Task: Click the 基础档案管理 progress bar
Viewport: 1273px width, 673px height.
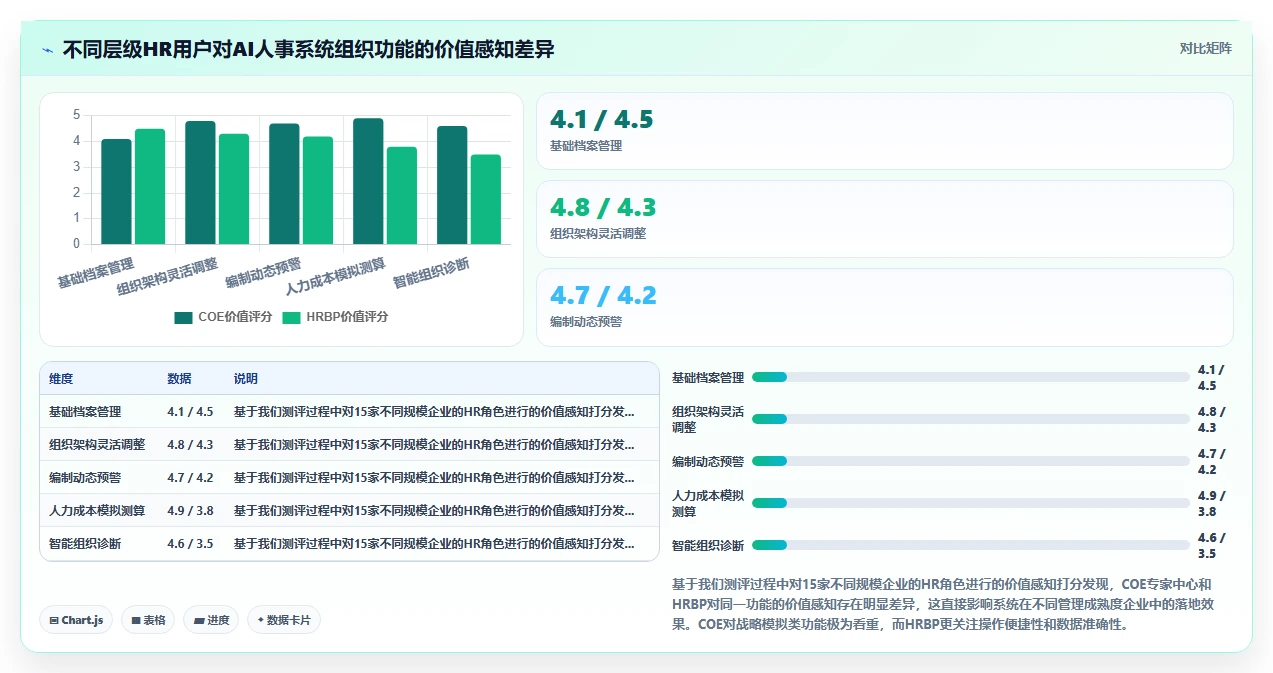Action: (x=970, y=377)
